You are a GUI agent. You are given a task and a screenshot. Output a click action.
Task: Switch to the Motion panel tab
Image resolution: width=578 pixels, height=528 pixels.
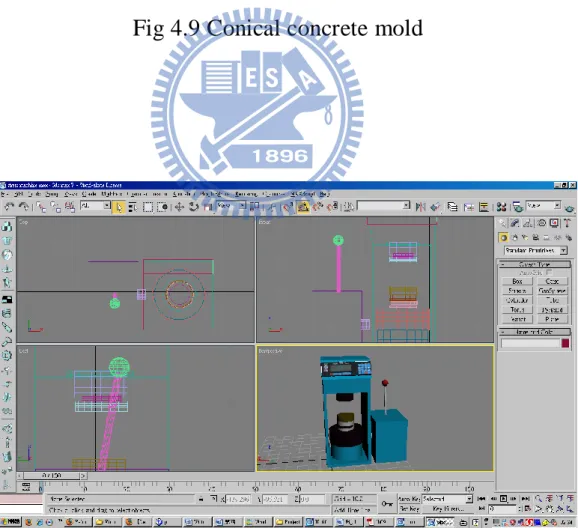tap(541, 223)
